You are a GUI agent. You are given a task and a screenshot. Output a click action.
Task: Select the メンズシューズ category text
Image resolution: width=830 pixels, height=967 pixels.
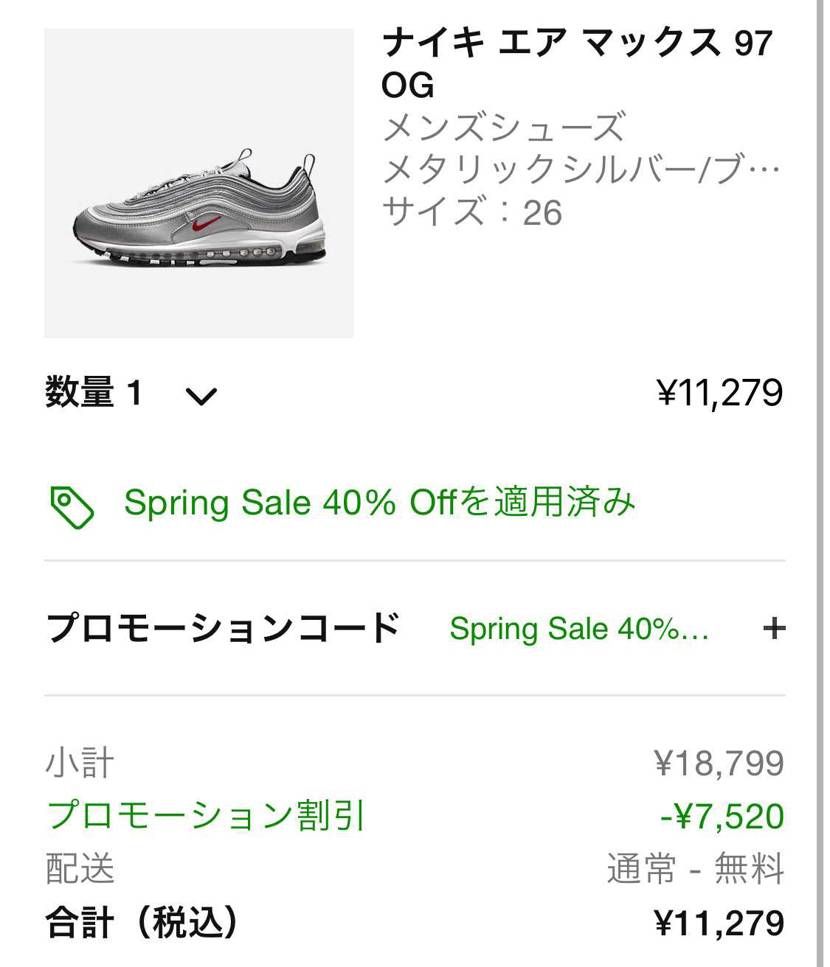pos(504,126)
